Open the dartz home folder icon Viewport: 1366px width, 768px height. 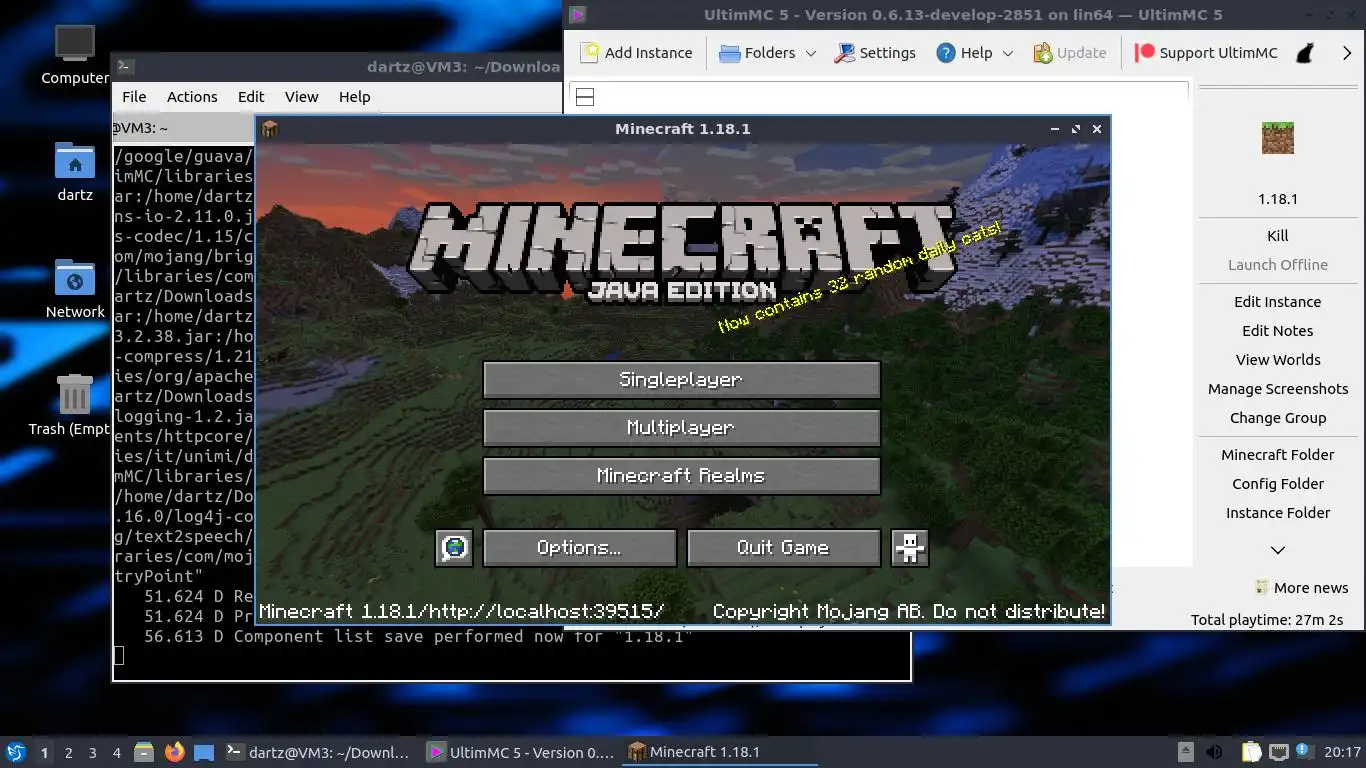75,161
